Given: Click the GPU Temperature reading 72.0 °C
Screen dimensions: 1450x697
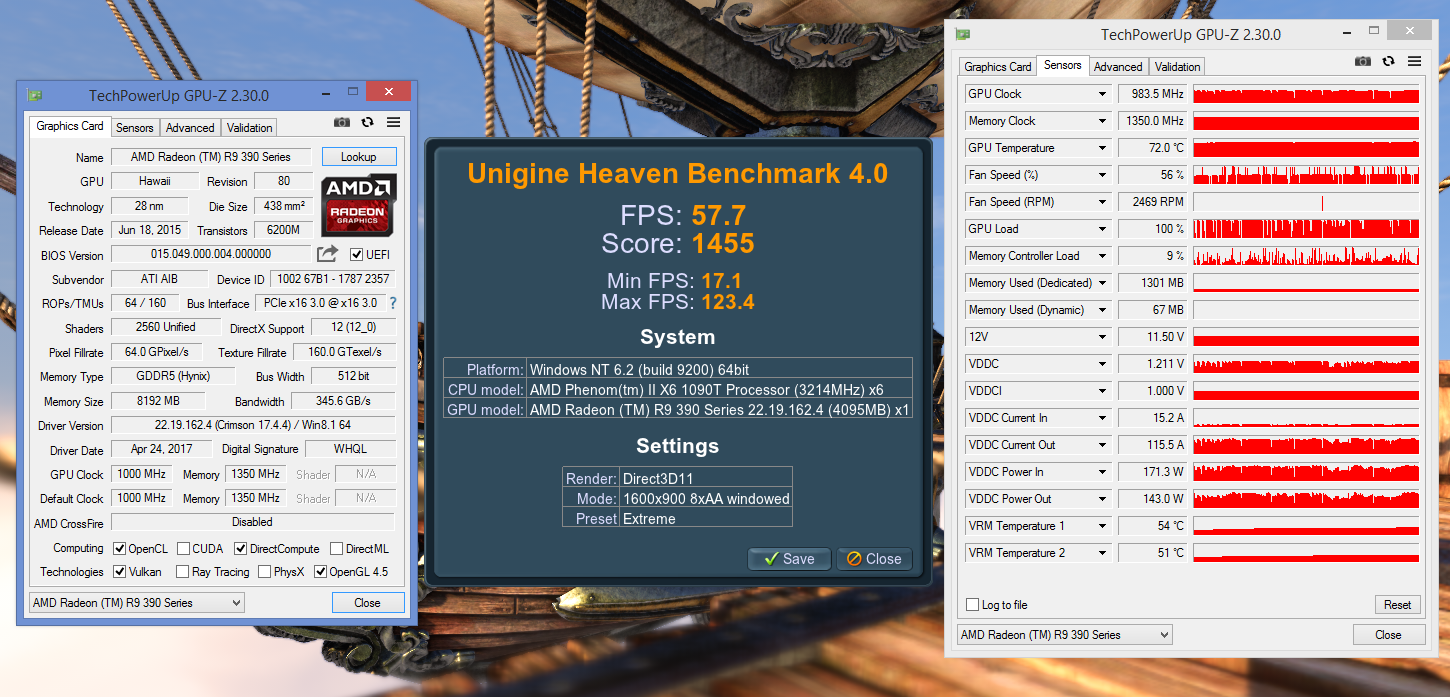Looking at the screenshot, I should click(x=1152, y=148).
